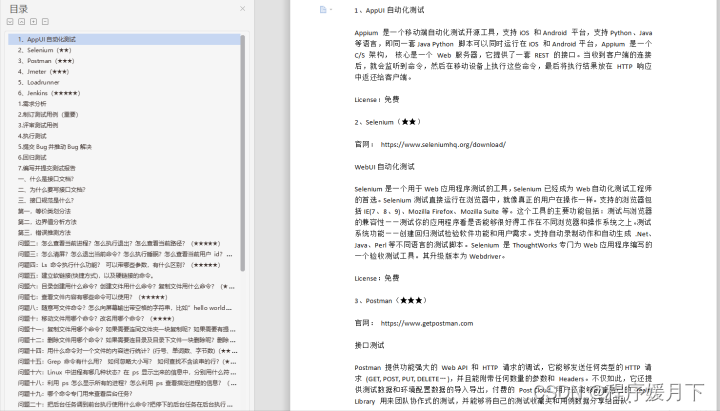Click the 目录 pane vertical scrollbar
Image resolution: width=720 pixels, height=411 pixels.
click(242, 153)
